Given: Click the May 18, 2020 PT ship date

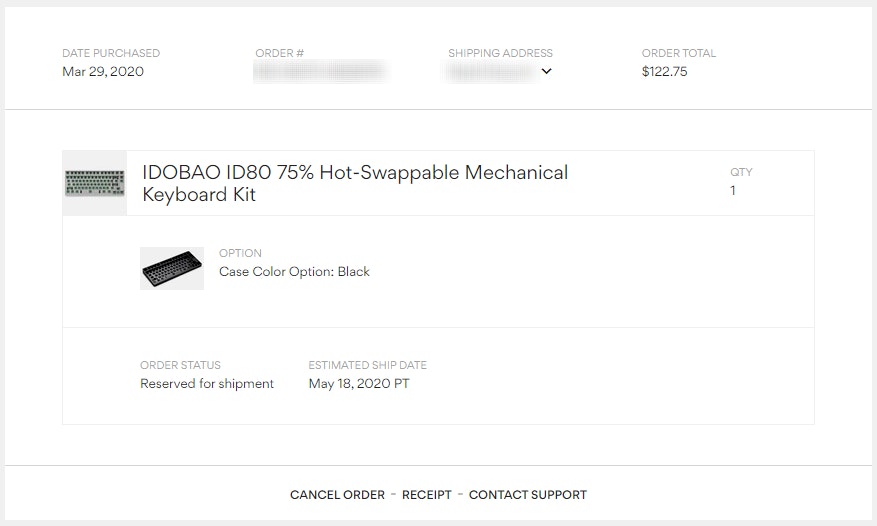Looking at the screenshot, I should point(359,384).
